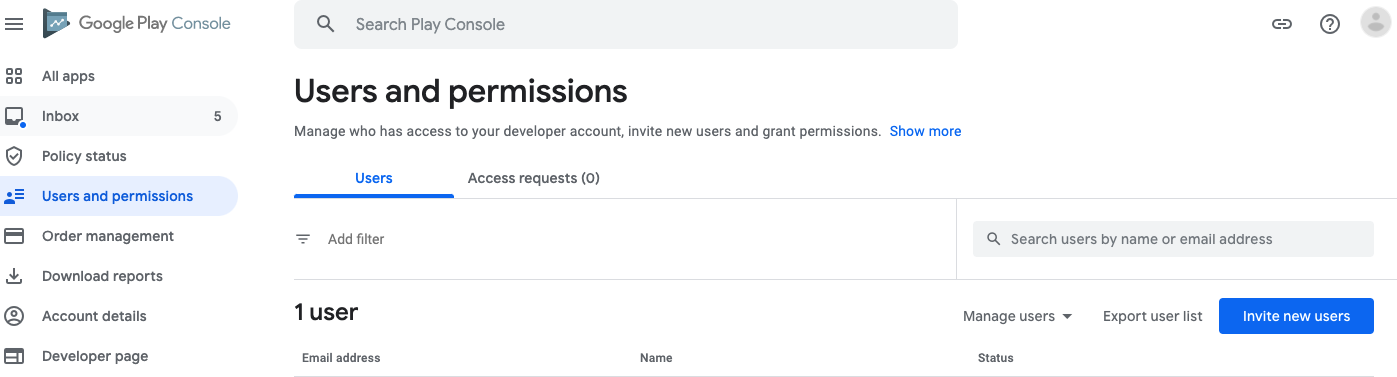
Task: Click the Account details person icon
Action: [x=14, y=316]
